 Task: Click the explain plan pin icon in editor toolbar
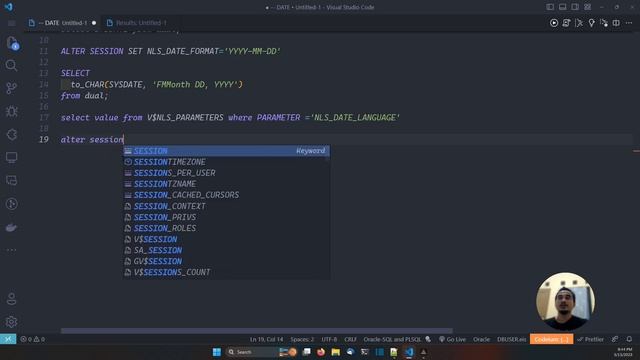click(x=591, y=23)
